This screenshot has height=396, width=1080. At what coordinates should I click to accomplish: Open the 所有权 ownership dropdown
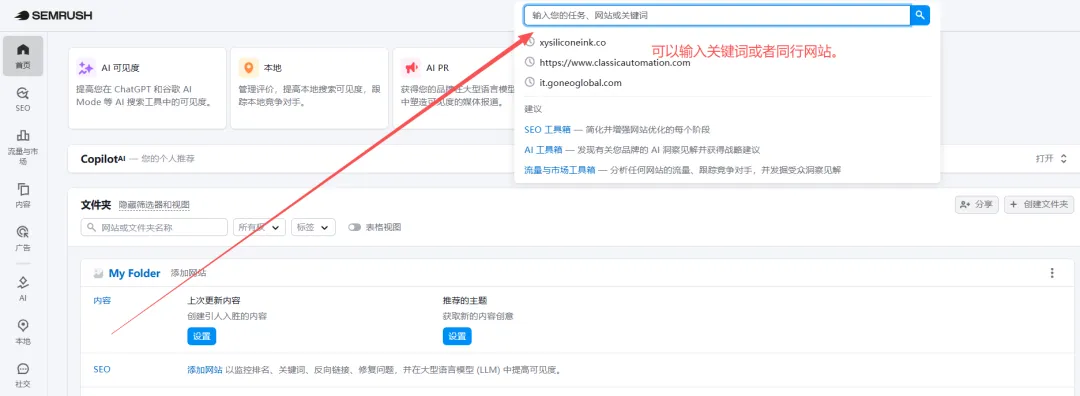[x=260, y=227]
